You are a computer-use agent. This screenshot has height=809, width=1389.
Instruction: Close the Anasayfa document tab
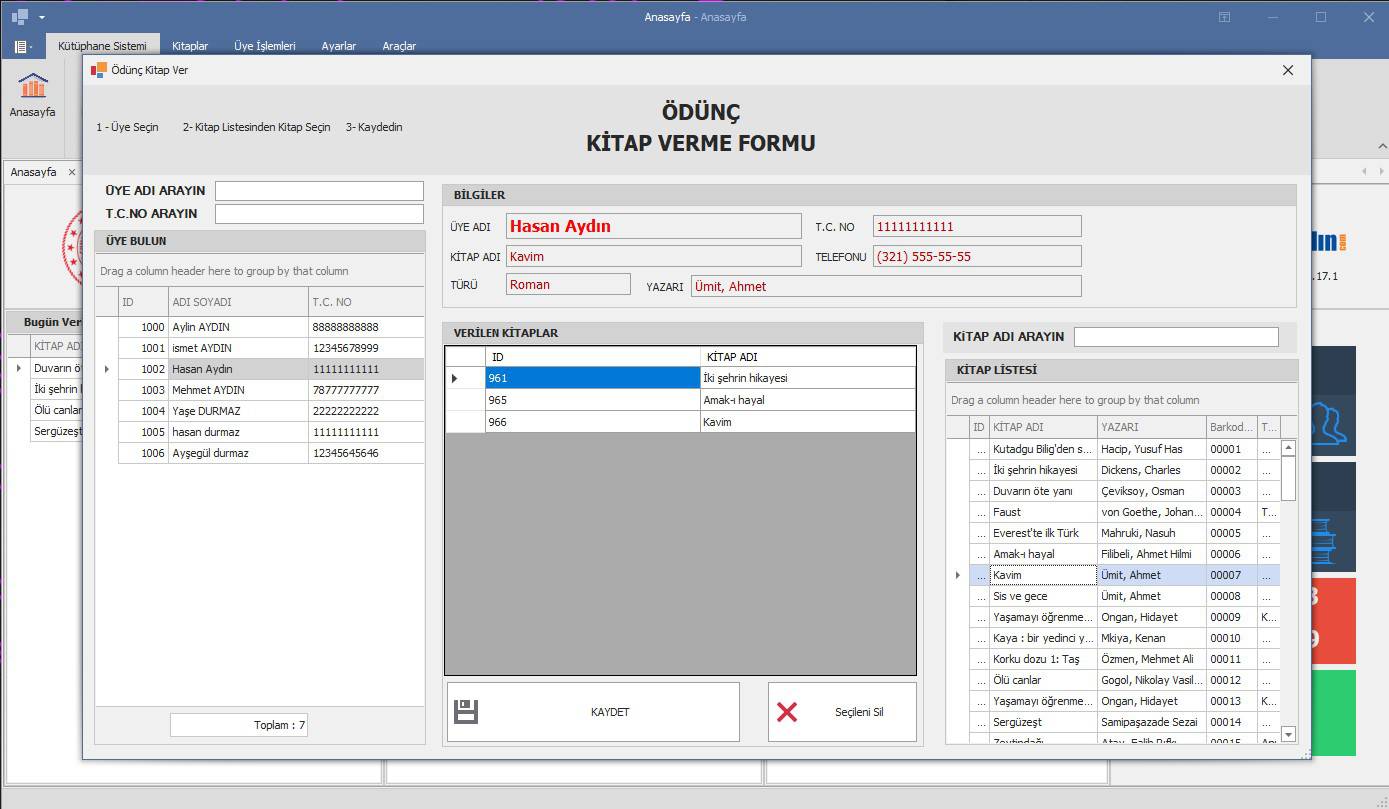(72, 172)
